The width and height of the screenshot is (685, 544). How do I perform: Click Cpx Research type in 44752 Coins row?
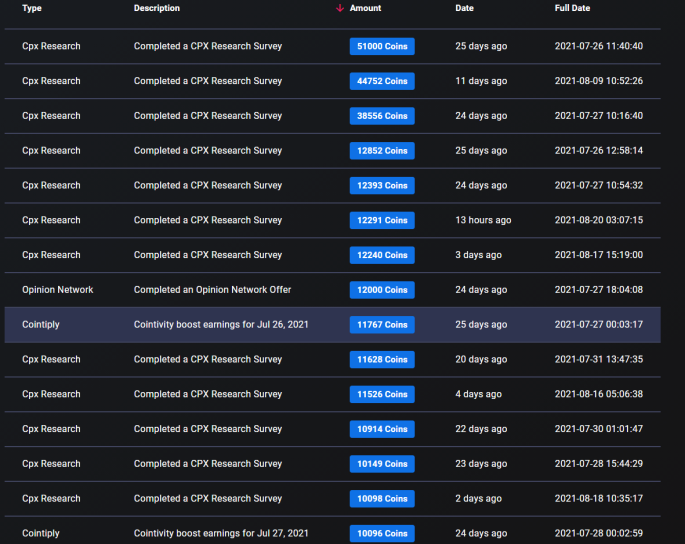51,81
